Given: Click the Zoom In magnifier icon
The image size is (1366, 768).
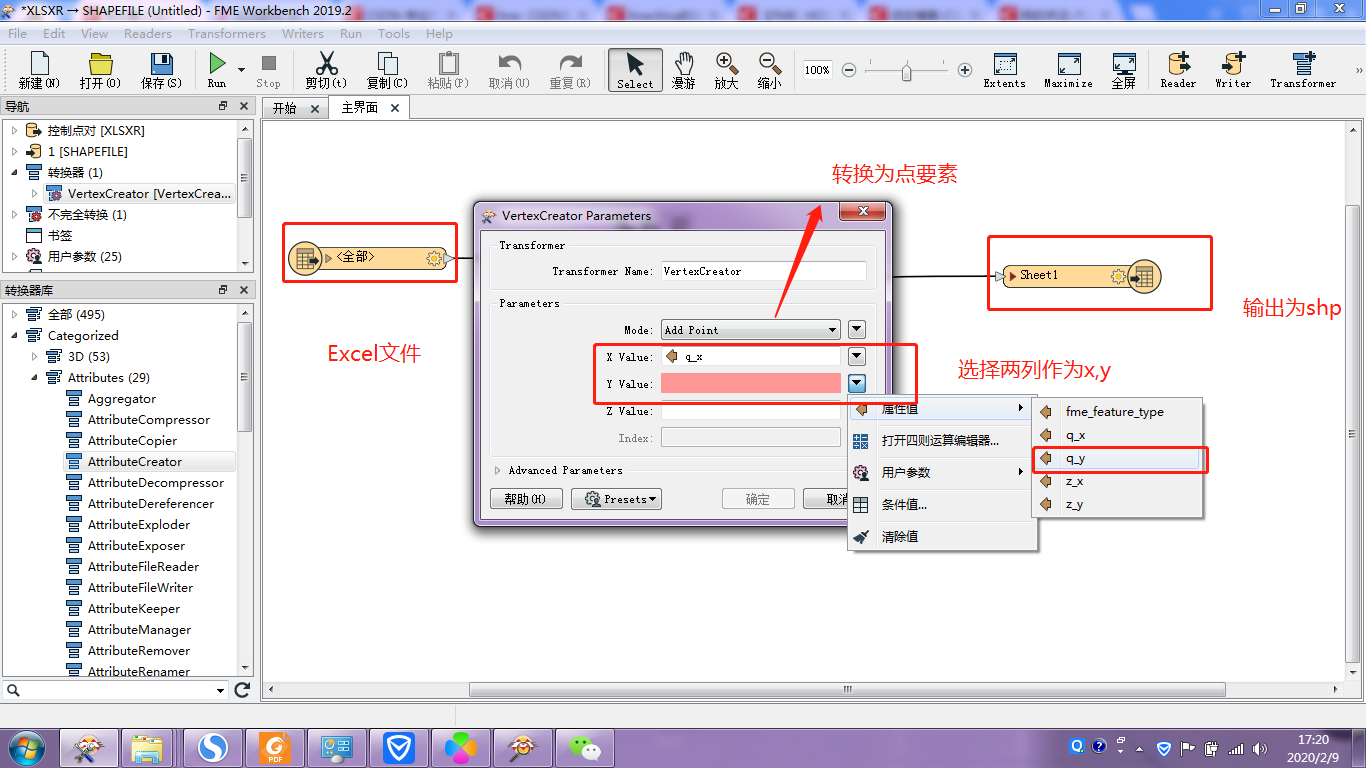Looking at the screenshot, I should (727, 64).
